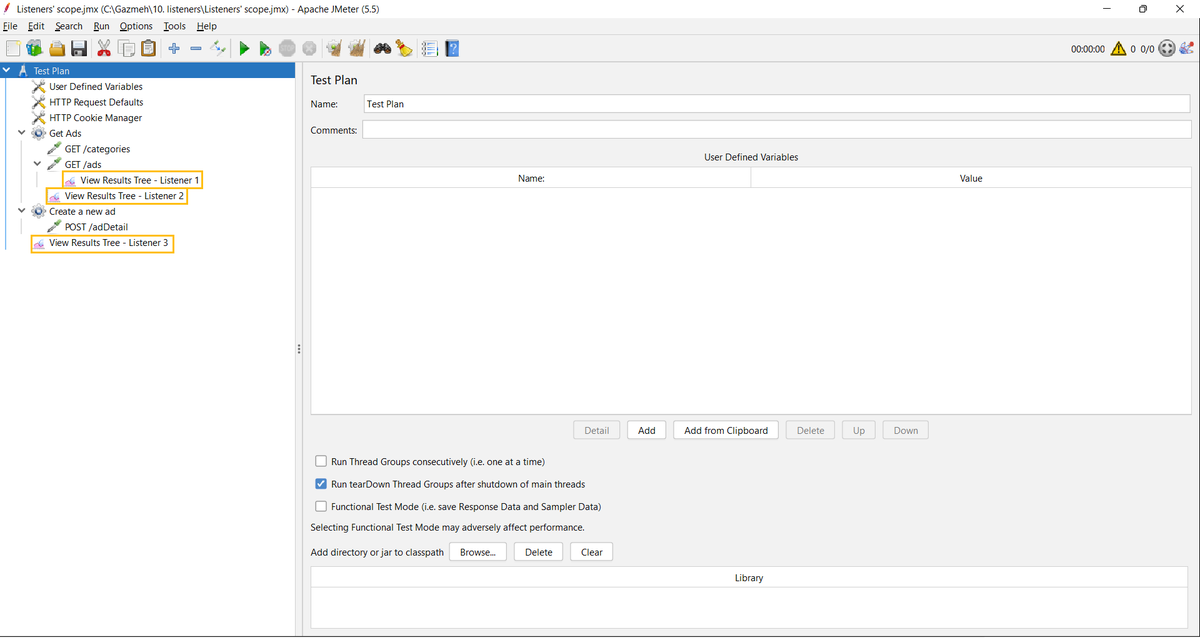Screen dimensions: 1200x638
Task: Click the Search binoculars icon
Action: [x=382, y=48]
